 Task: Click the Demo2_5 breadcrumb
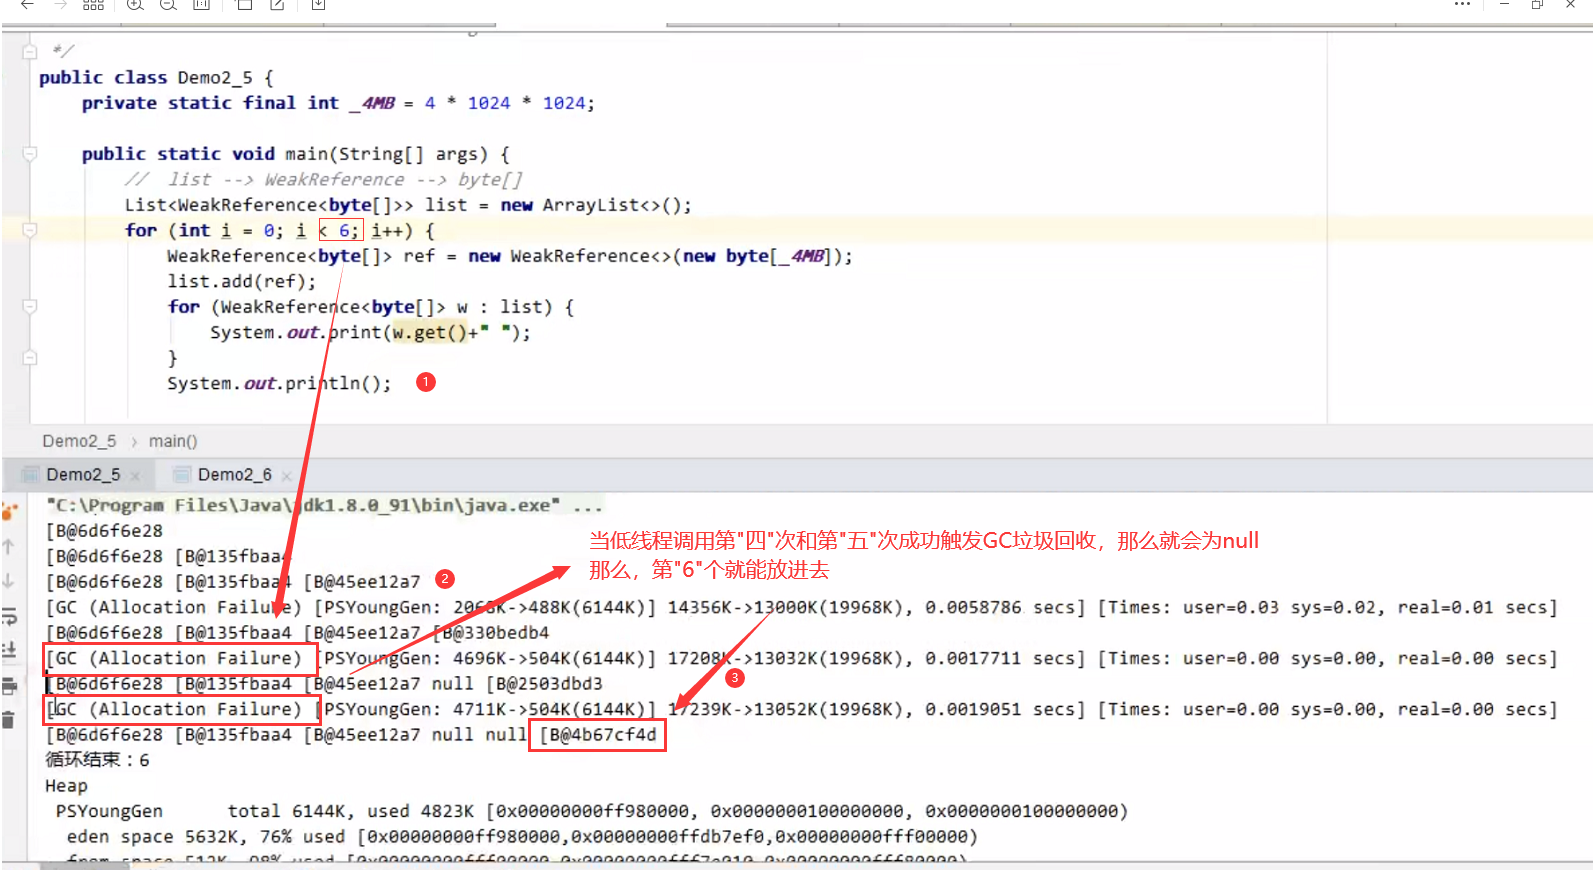[79, 441]
